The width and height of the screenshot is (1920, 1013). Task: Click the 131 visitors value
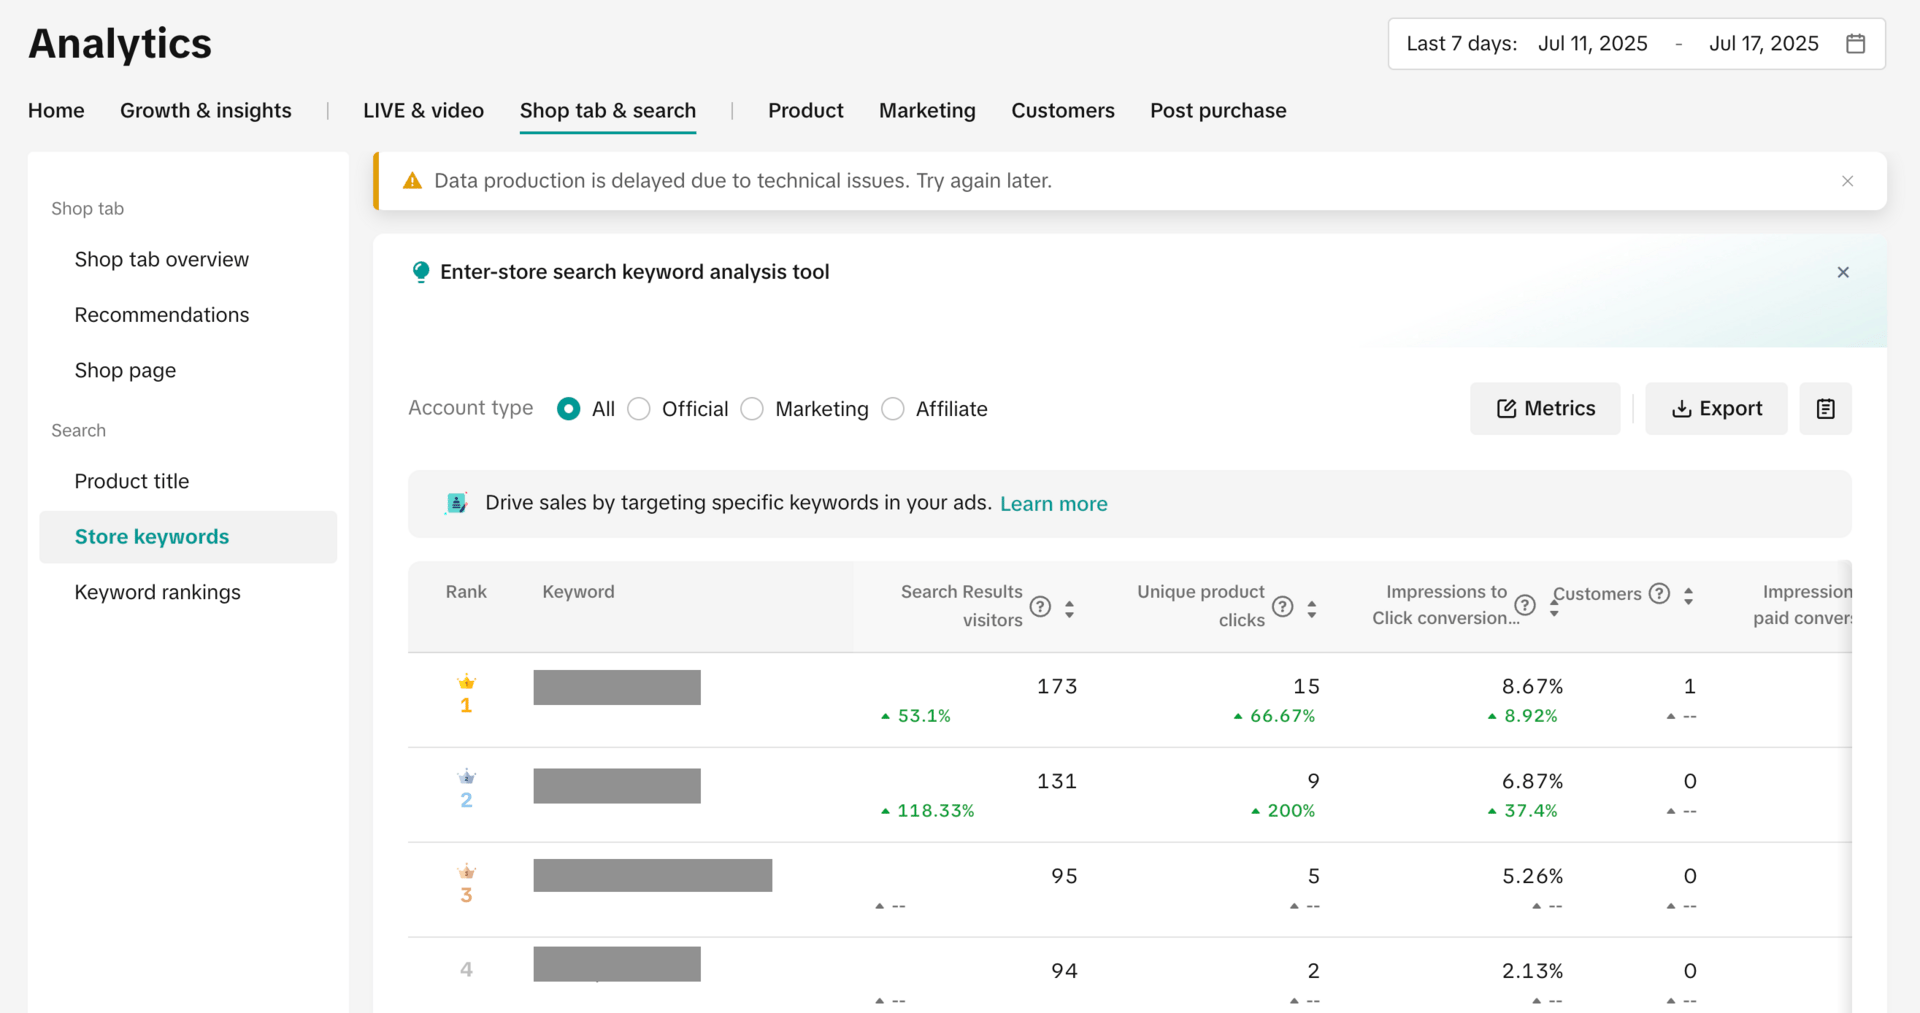(x=1057, y=782)
